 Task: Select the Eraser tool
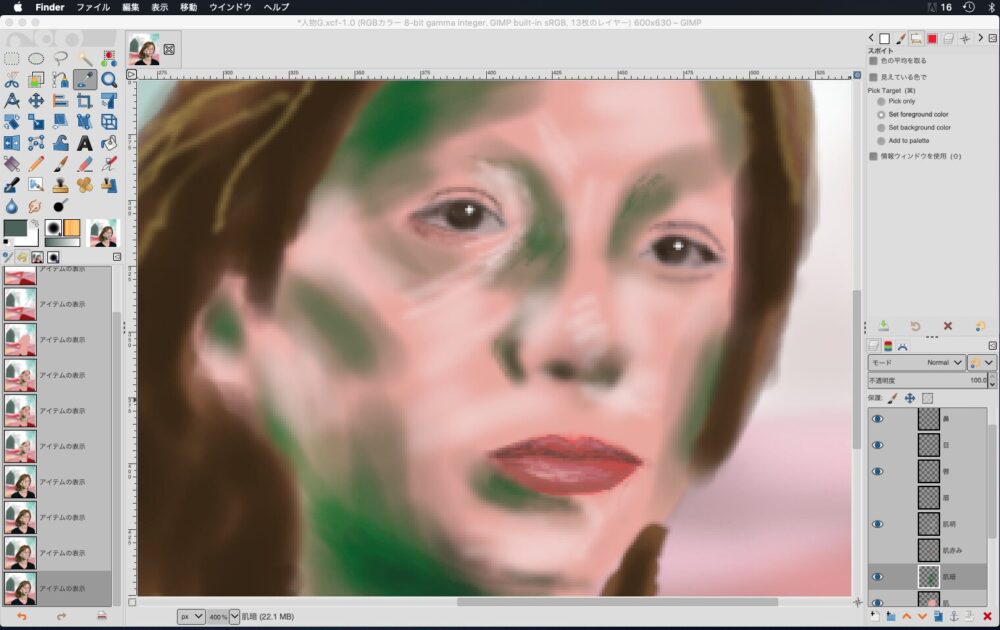[85, 164]
